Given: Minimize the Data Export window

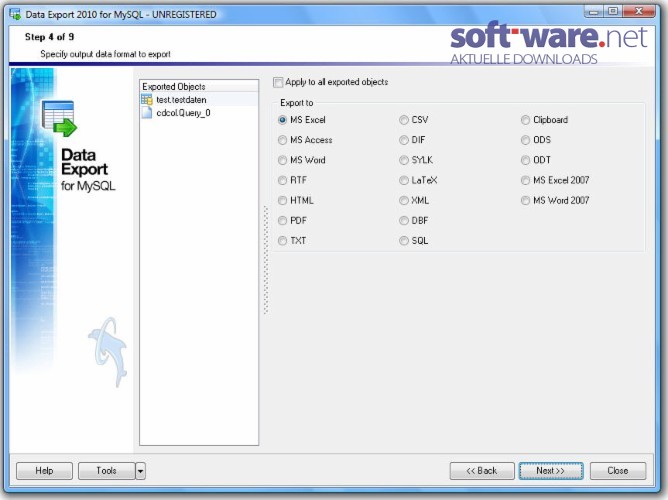Looking at the screenshot, I should tap(593, 12).
